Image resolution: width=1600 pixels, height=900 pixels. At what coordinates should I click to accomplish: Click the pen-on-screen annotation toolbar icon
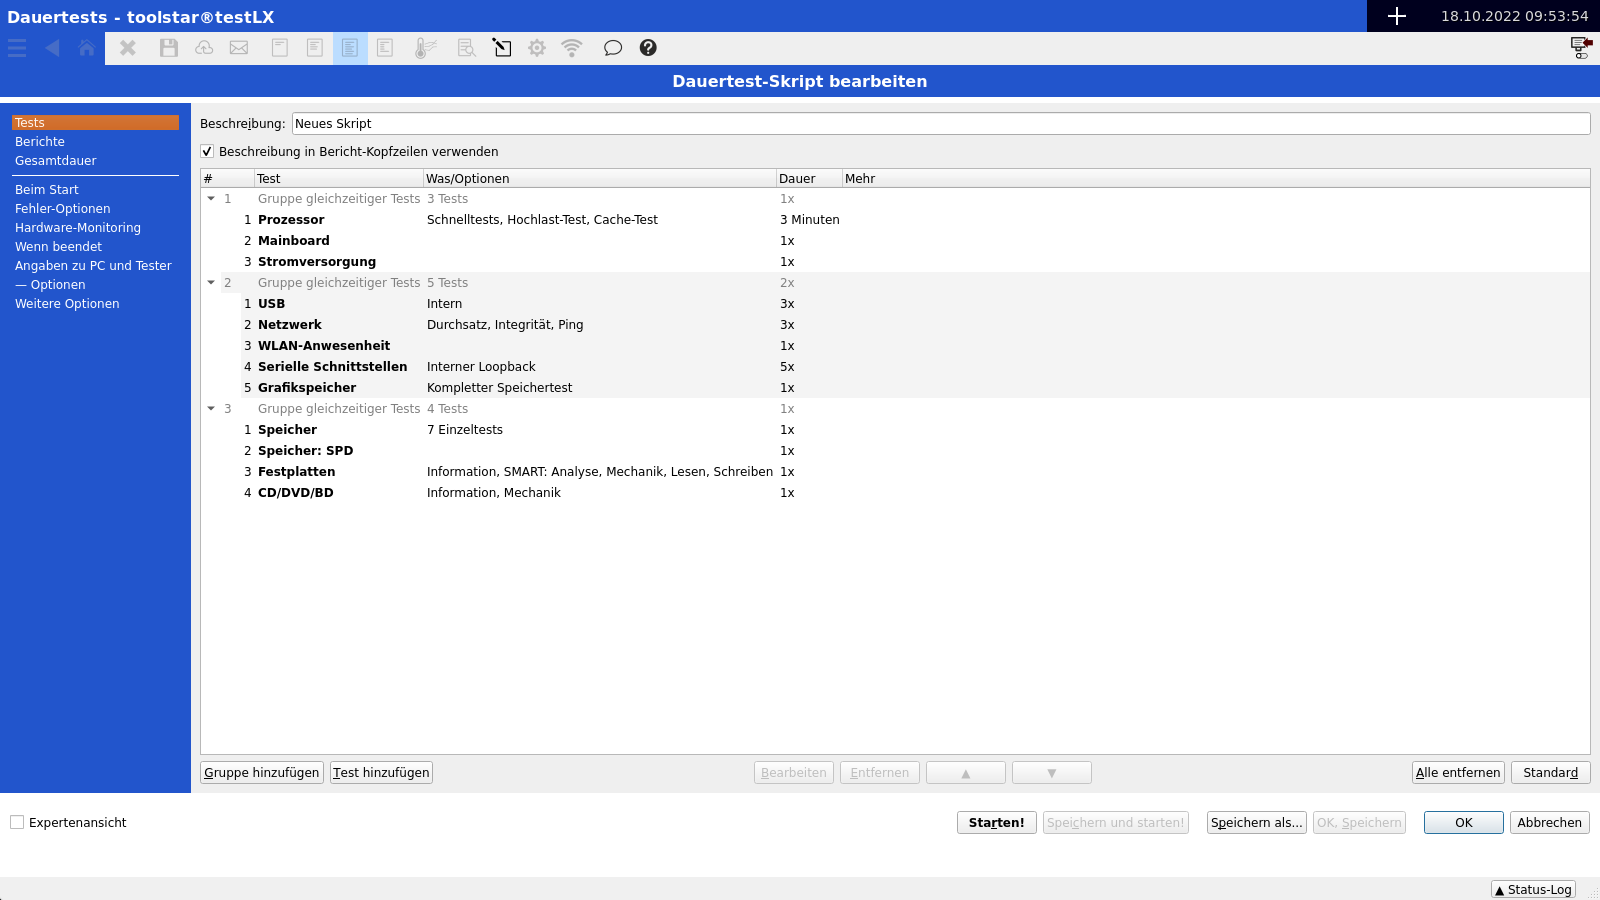tap(502, 48)
